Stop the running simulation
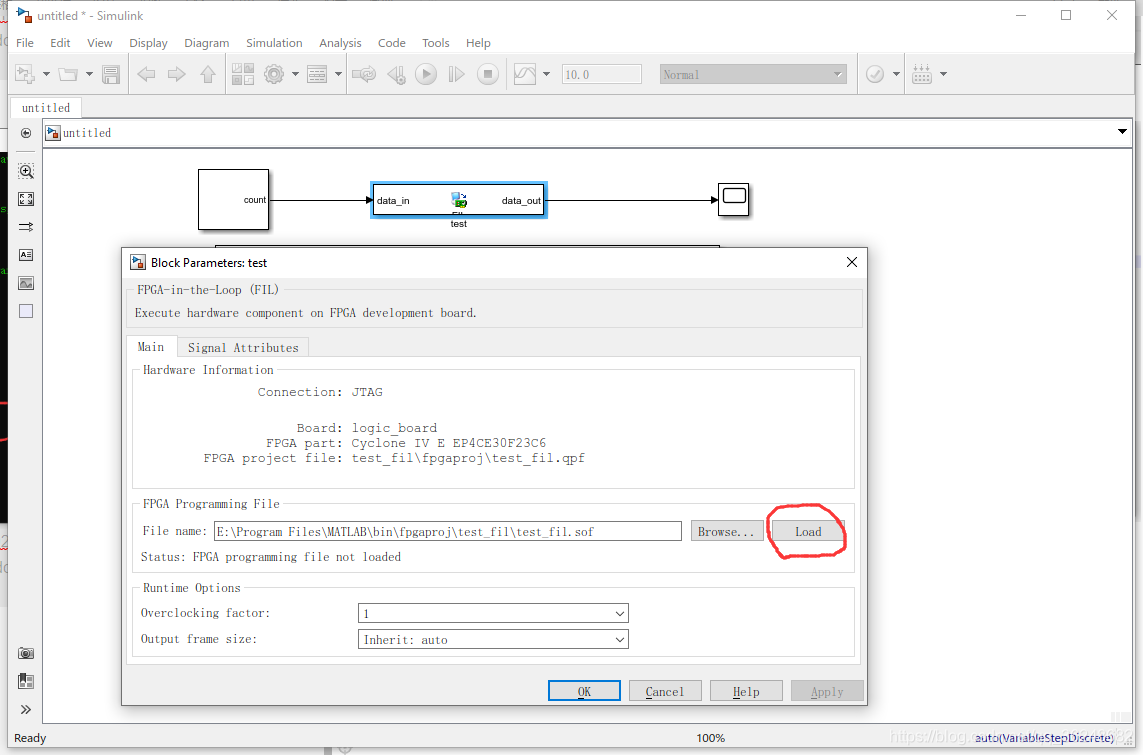1143x755 pixels. click(x=488, y=73)
